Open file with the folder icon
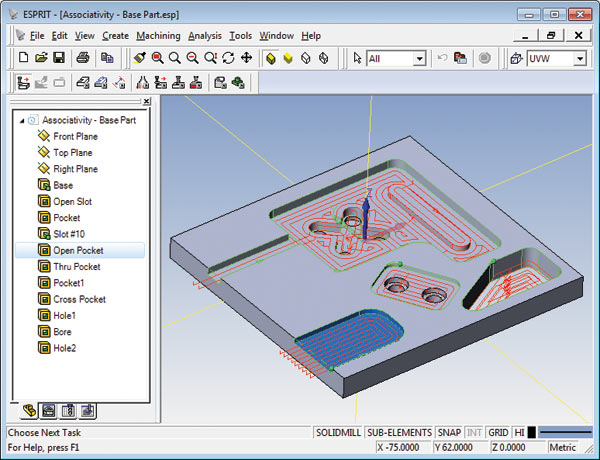The width and height of the screenshot is (600, 460). 41,58
